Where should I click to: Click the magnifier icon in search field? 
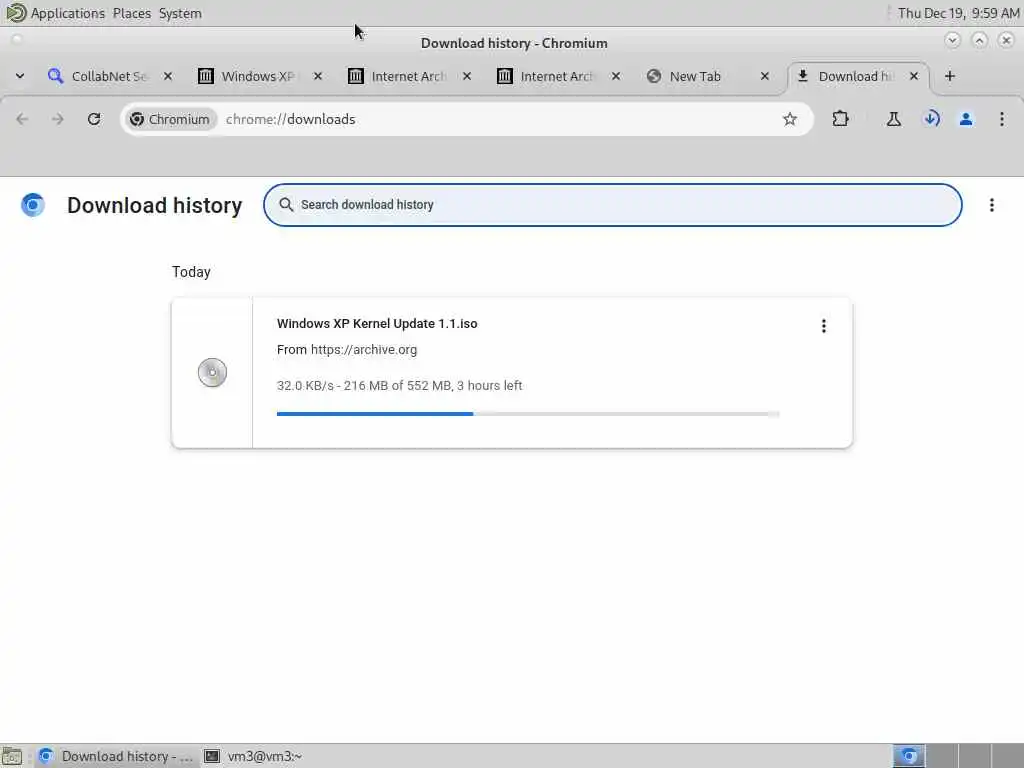pos(286,204)
